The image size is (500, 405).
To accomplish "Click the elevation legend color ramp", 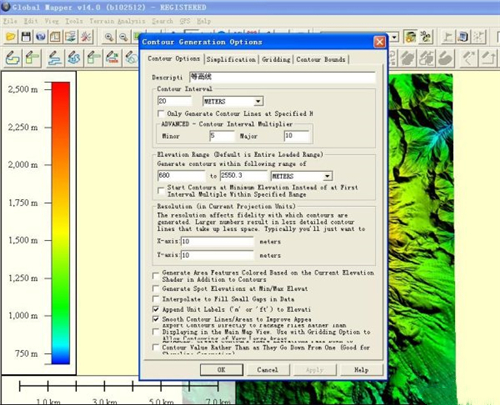I will point(61,223).
